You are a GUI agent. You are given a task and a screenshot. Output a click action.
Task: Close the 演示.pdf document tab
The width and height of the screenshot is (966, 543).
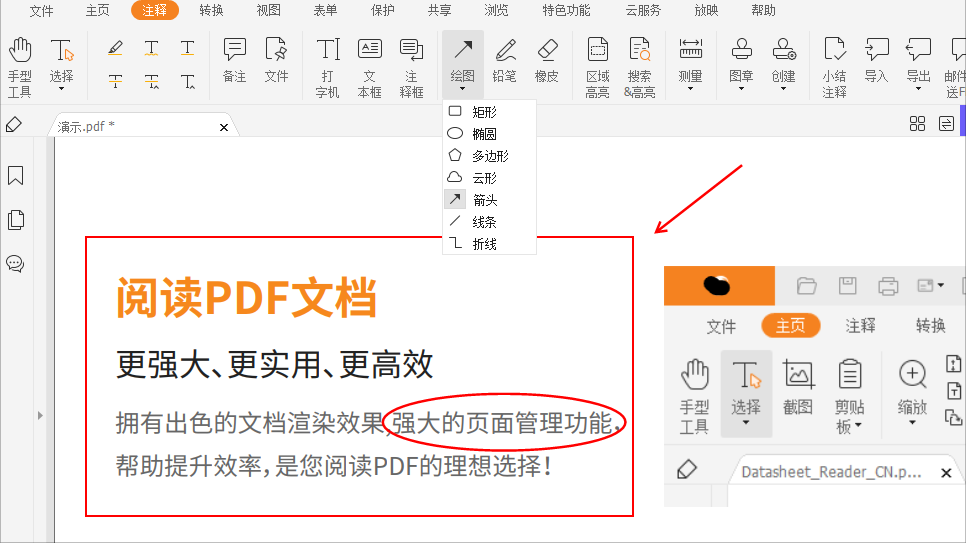(x=224, y=127)
